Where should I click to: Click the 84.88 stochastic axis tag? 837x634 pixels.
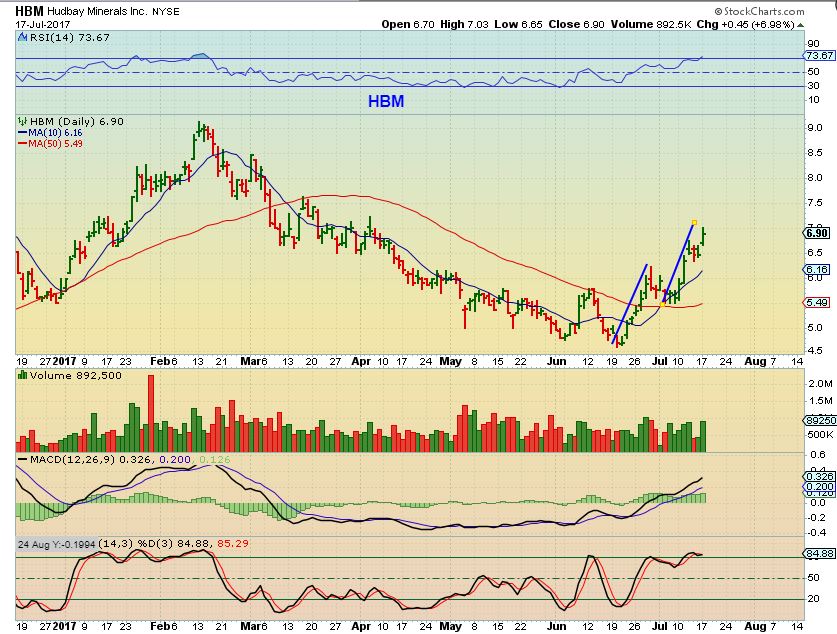pyautogui.click(x=819, y=554)
